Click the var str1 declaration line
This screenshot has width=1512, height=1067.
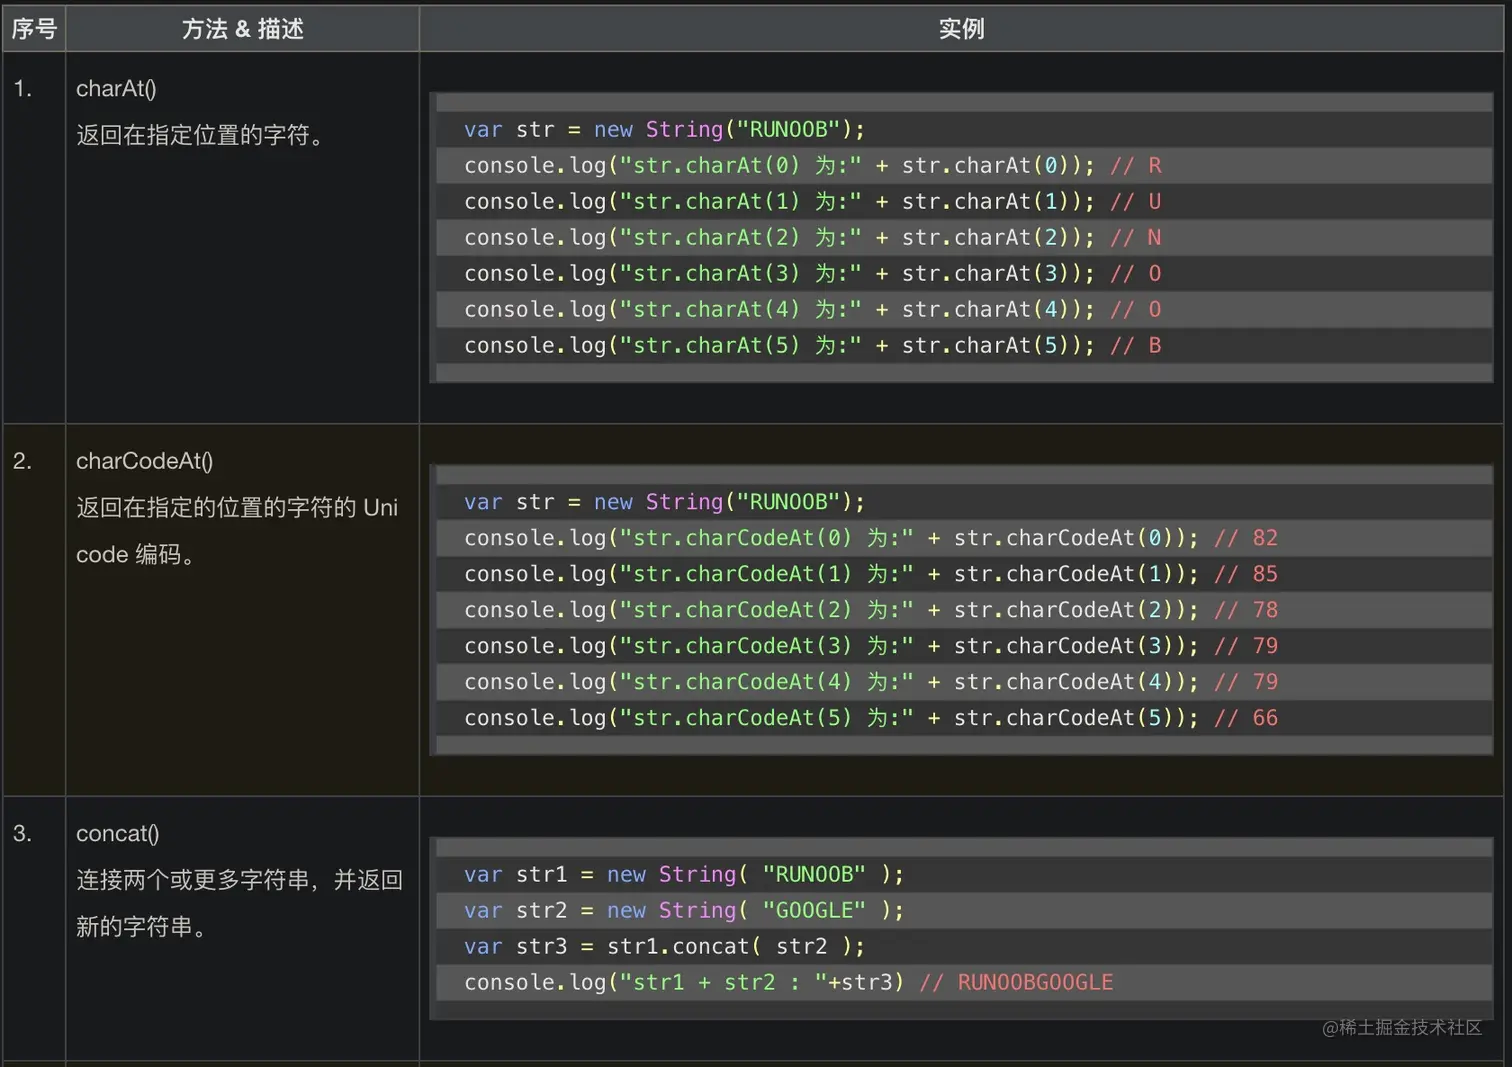[x=684, y=873]
